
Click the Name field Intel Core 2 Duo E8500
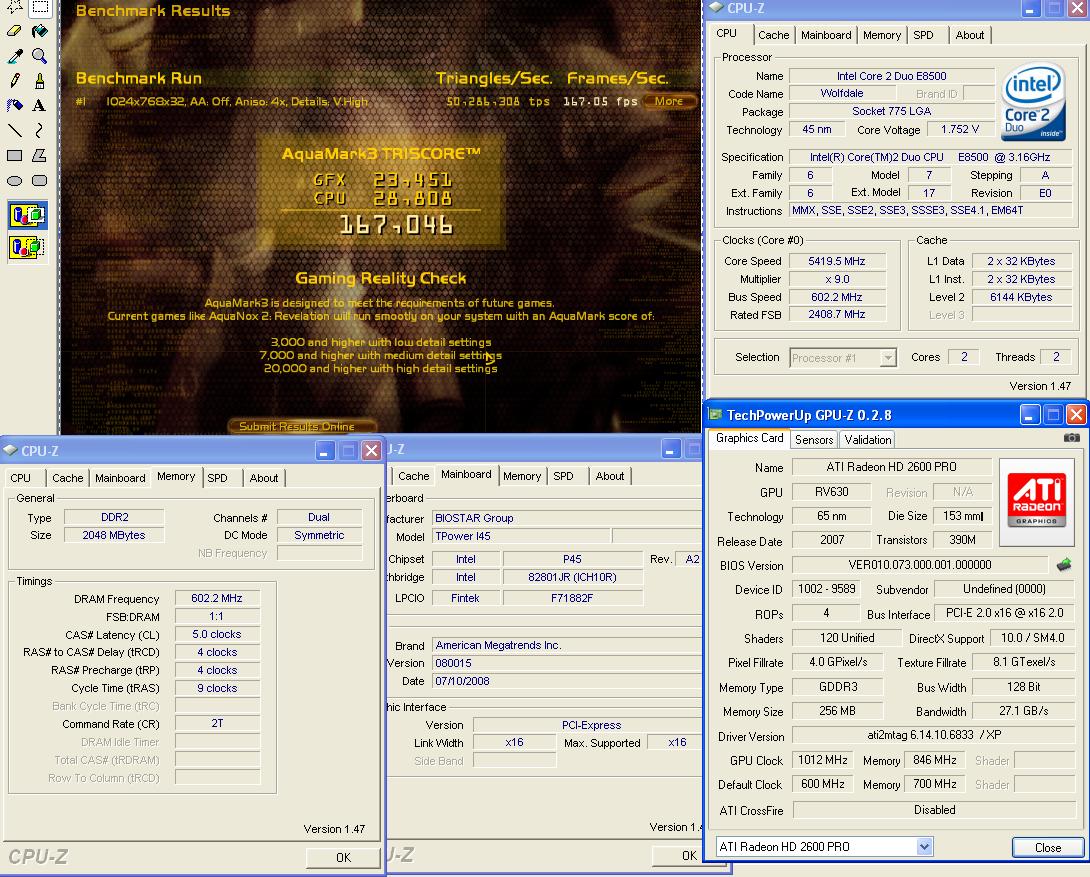(x=891, y=76)
